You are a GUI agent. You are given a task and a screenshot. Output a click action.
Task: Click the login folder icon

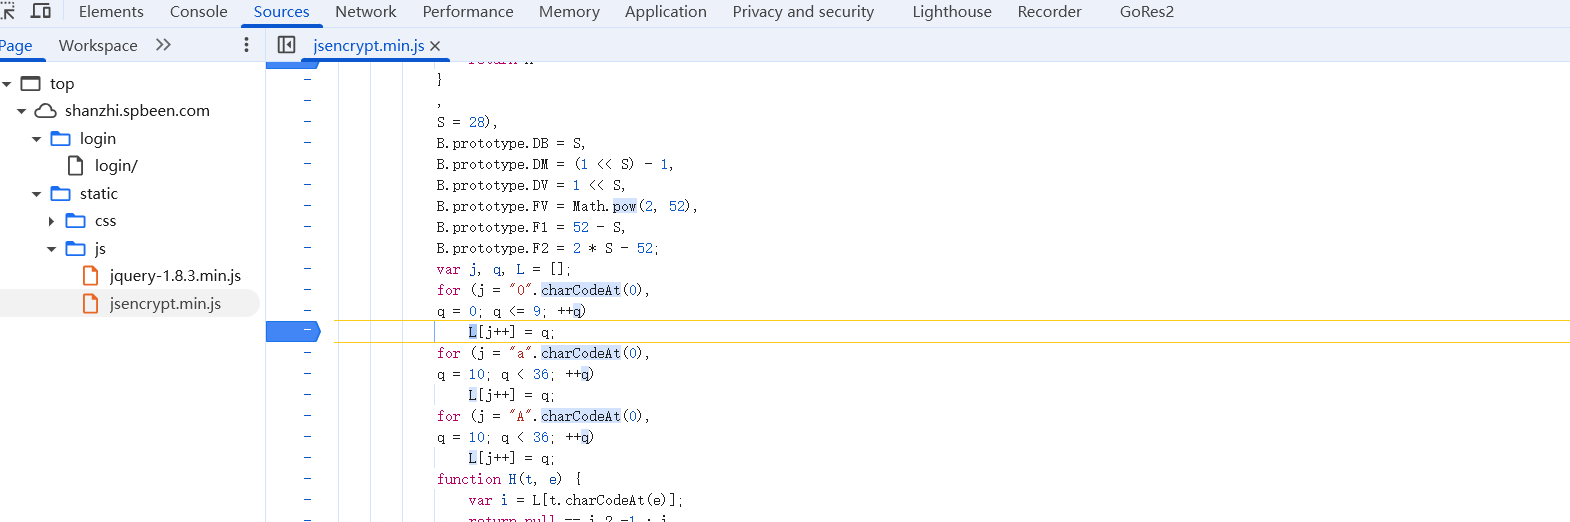[61, 139]
